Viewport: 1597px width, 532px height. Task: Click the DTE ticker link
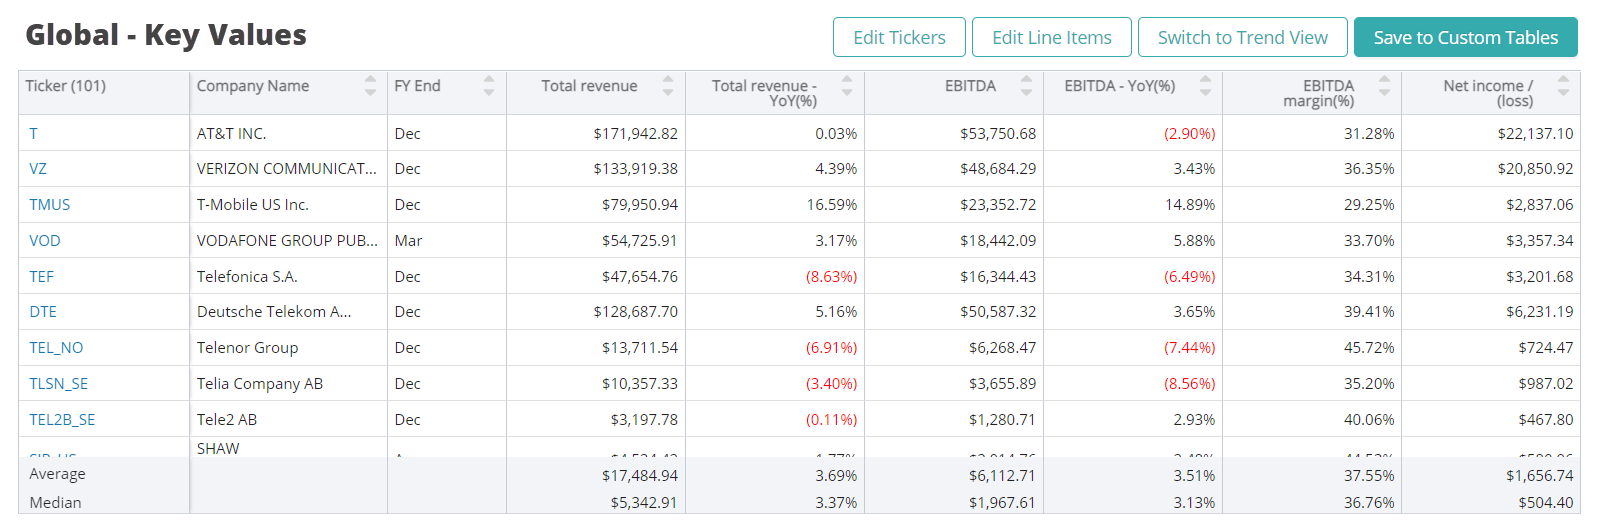pos(43,312)
